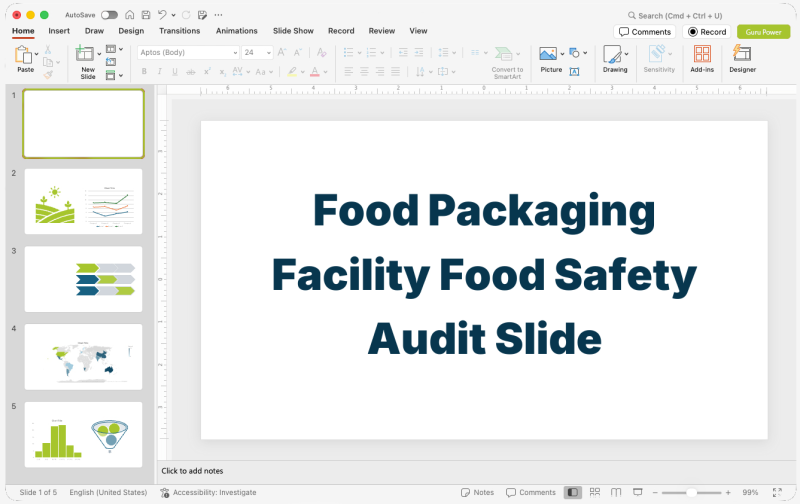800x504 pixels.
Task: Open the Add-ins icon
Action: click(x=702, y=54)
